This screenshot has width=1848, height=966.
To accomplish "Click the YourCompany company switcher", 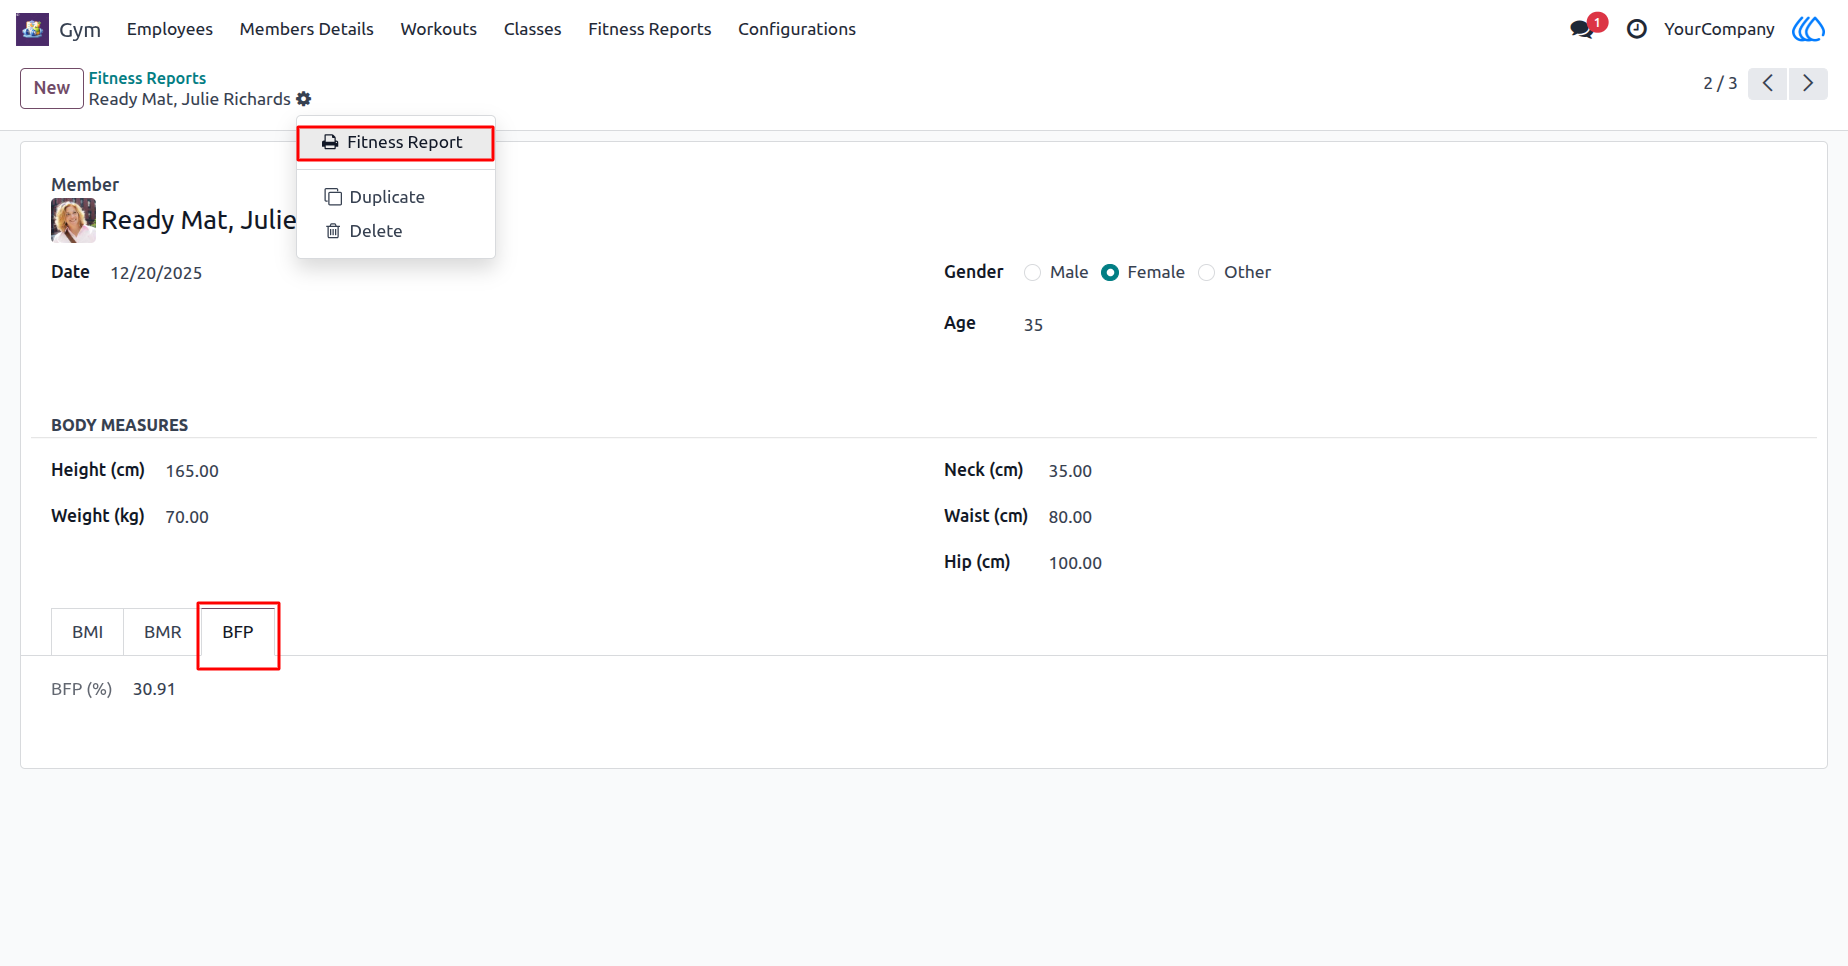I will pos(1719,29).
